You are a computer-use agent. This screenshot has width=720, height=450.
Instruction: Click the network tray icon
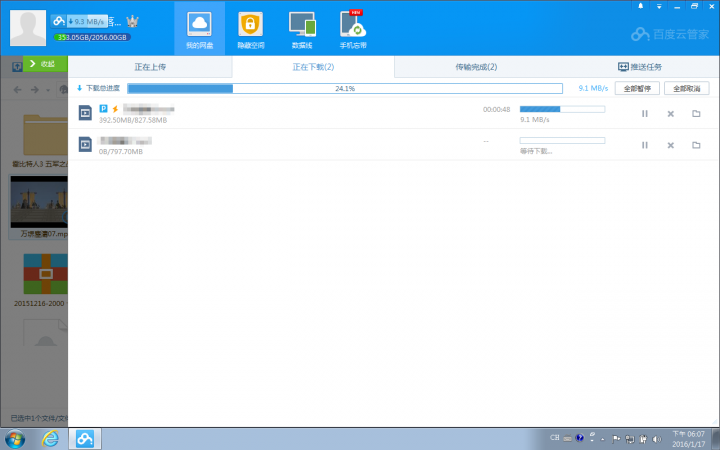[630, 439]
